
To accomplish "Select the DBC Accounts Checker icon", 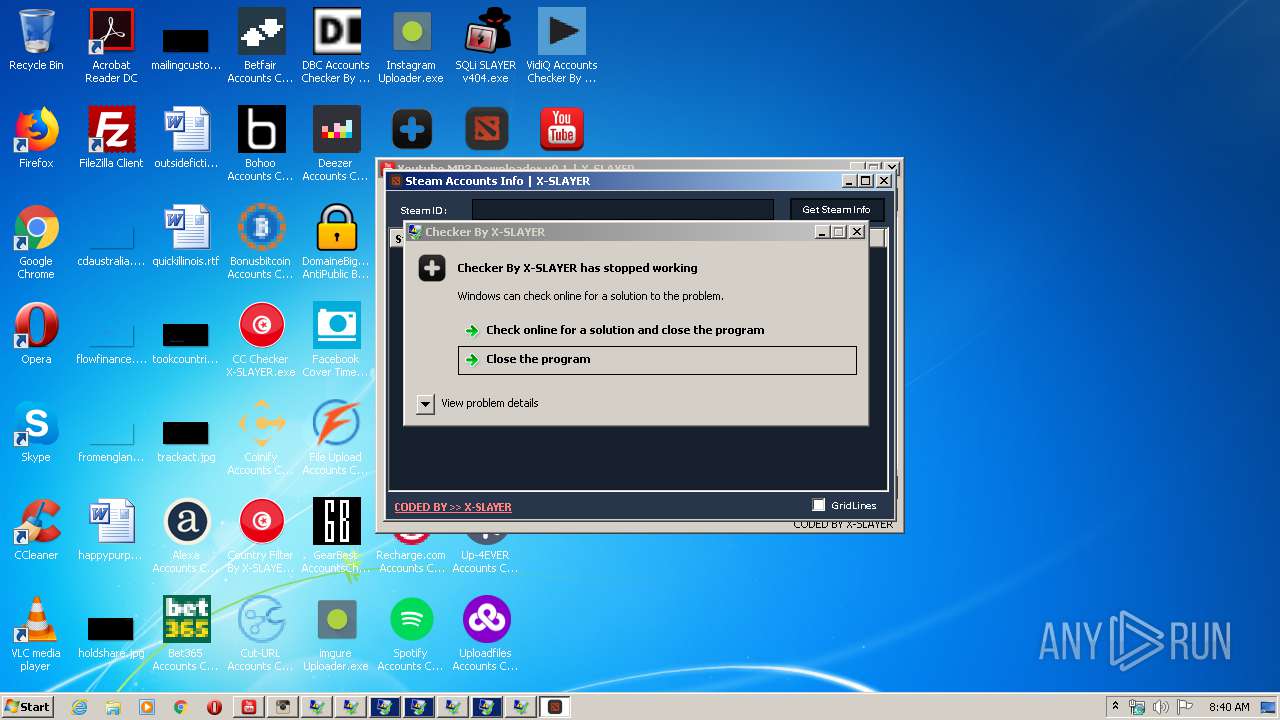I will (x=336, y=45).
